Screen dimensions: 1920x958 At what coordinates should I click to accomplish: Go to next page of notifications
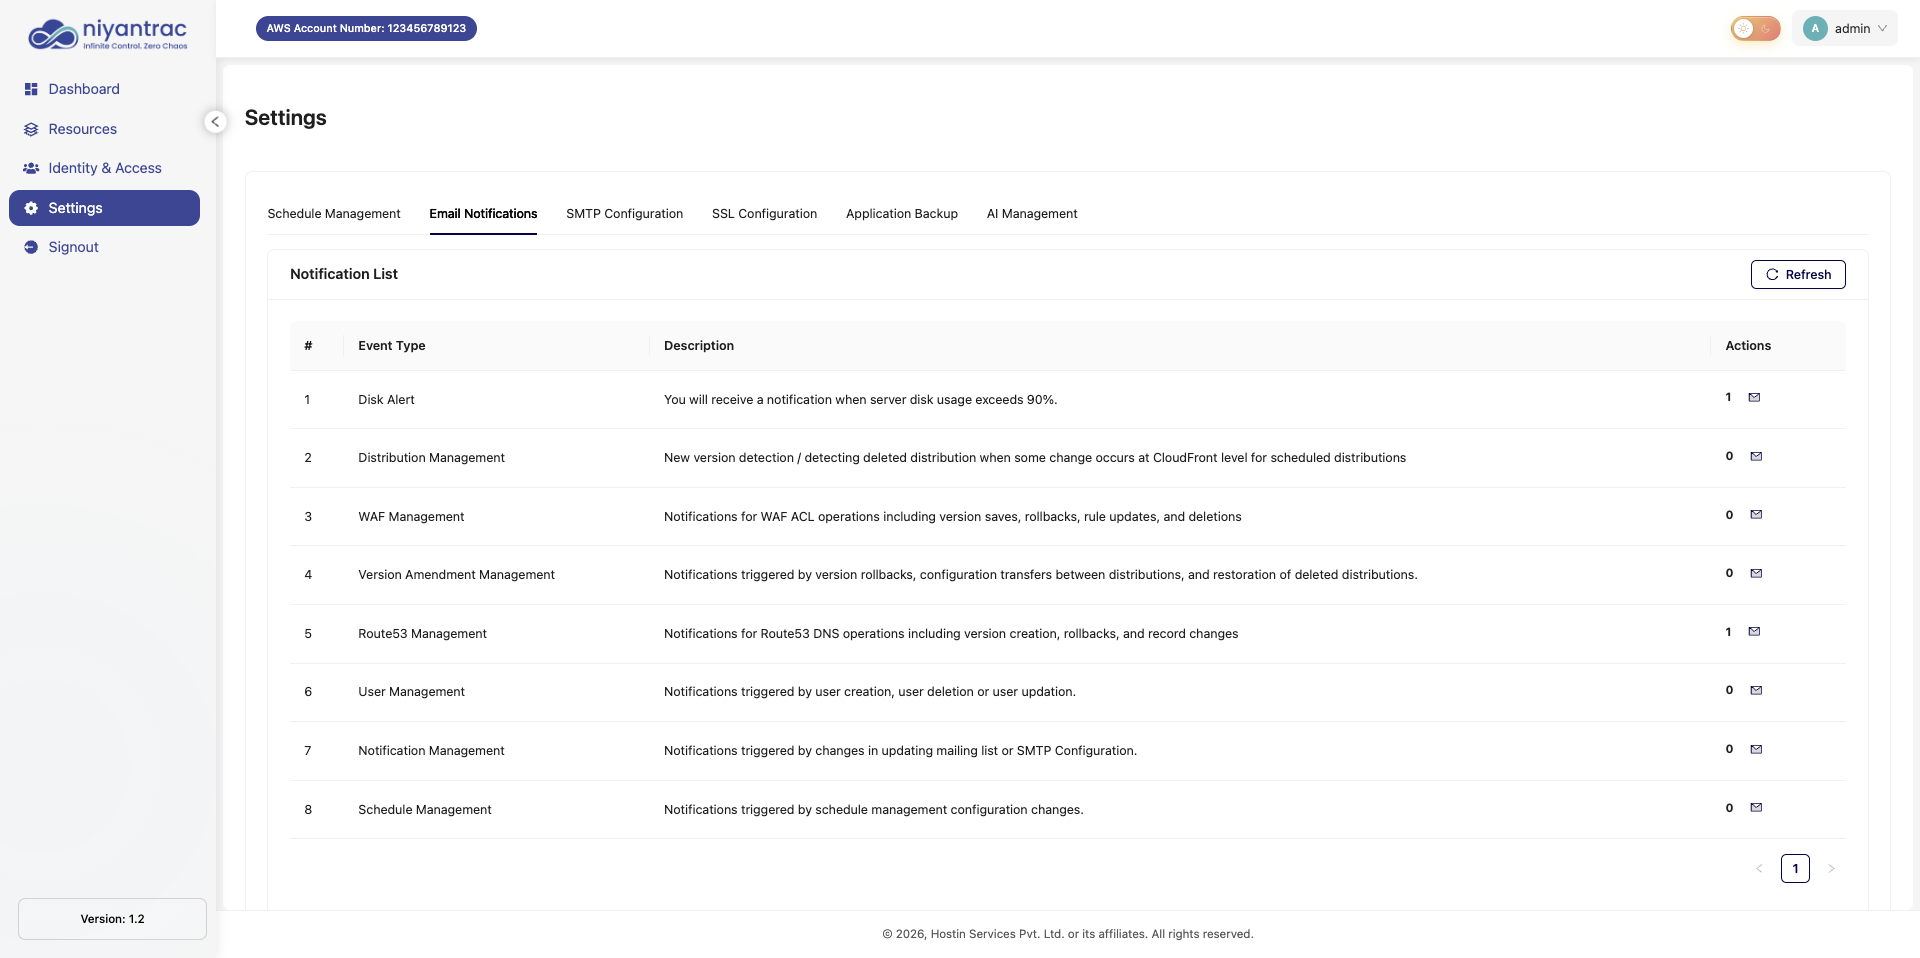(1831, 868)
